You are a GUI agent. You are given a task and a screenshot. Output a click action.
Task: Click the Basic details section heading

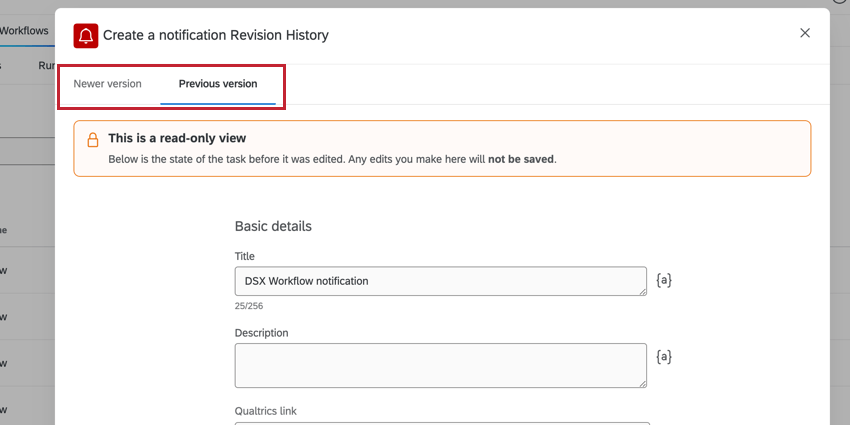(273, 226)
